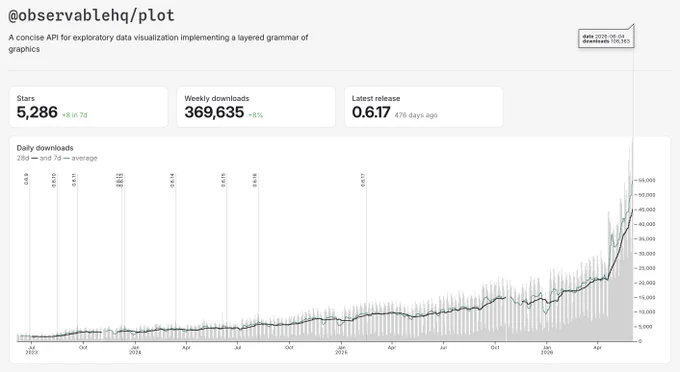
Task: Open the Weekly downloads card showing 369,635
Action: click(256, 107)
